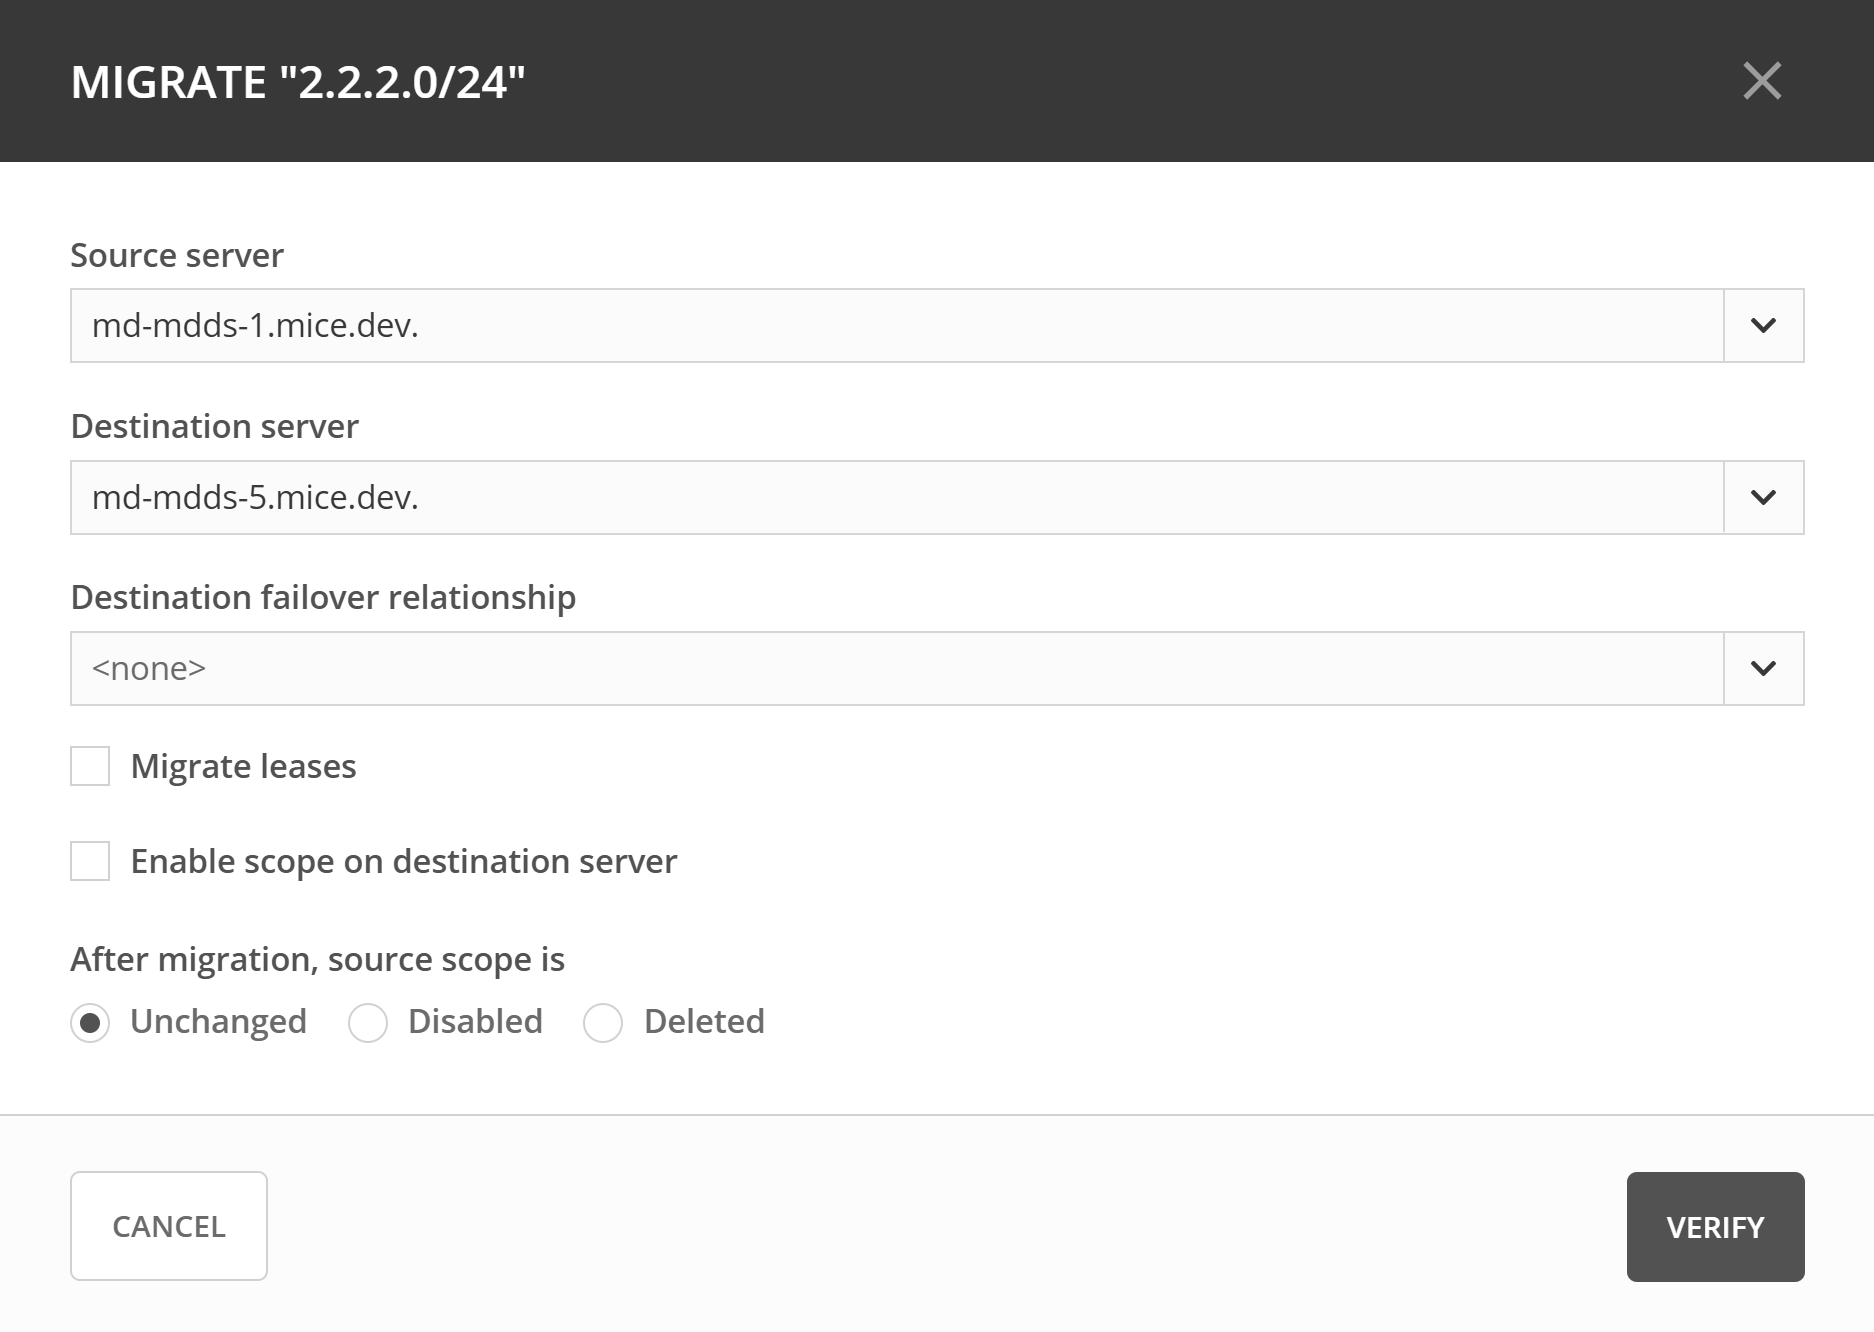Click the Source server chevron arrow
The width and height of the screenshot is (1874, 1332).
coord(1764,326)
